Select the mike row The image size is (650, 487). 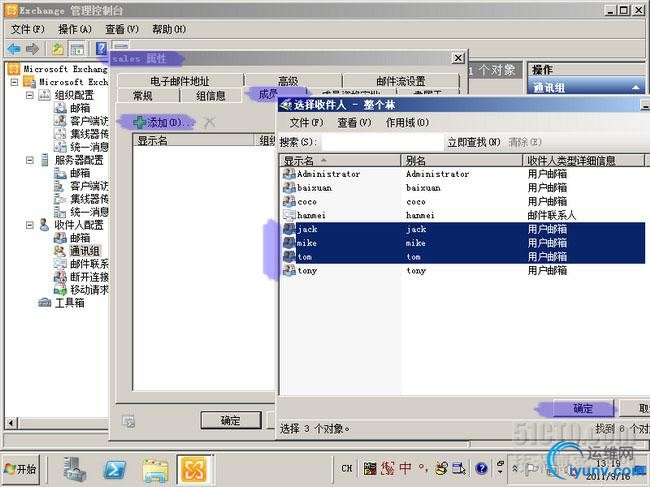(x=463, y=243)
